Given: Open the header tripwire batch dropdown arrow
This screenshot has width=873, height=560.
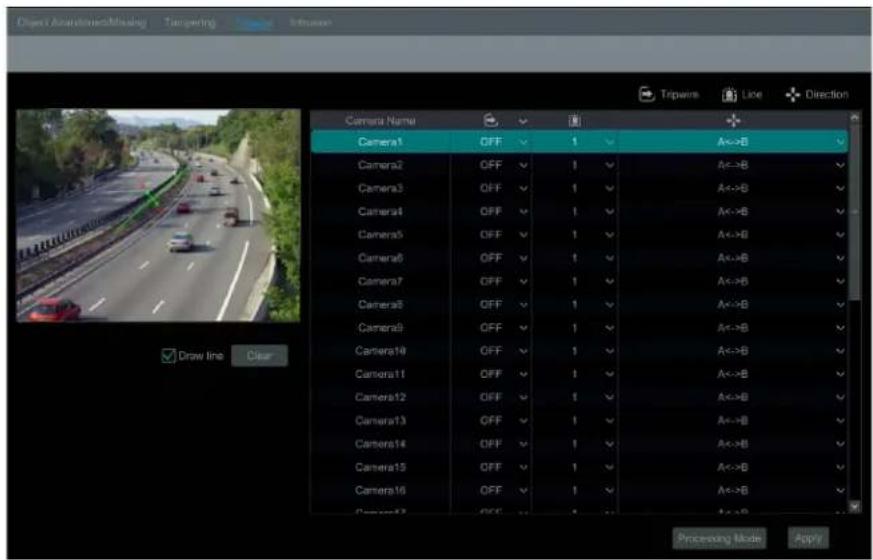Looking at the screenshot, I should coord(523,121).
